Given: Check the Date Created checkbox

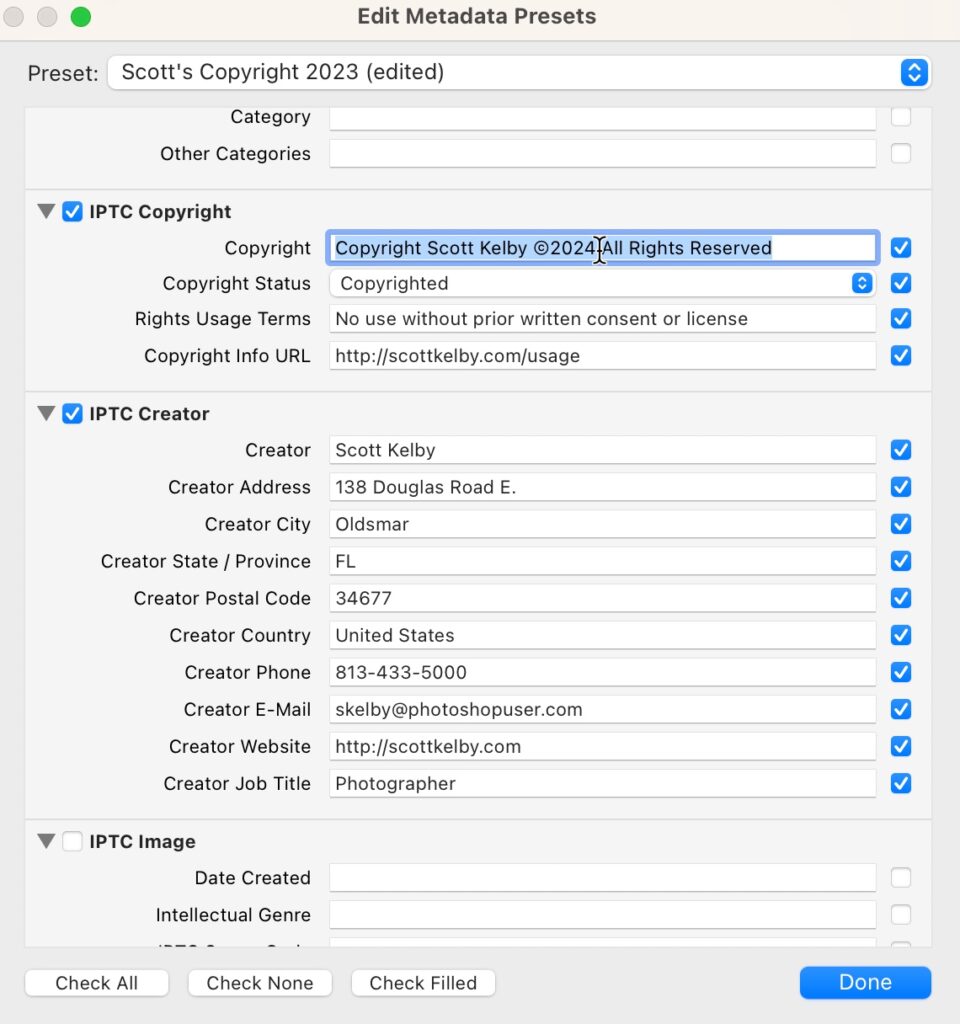Looking at the screenshot, I should (901, 878).
